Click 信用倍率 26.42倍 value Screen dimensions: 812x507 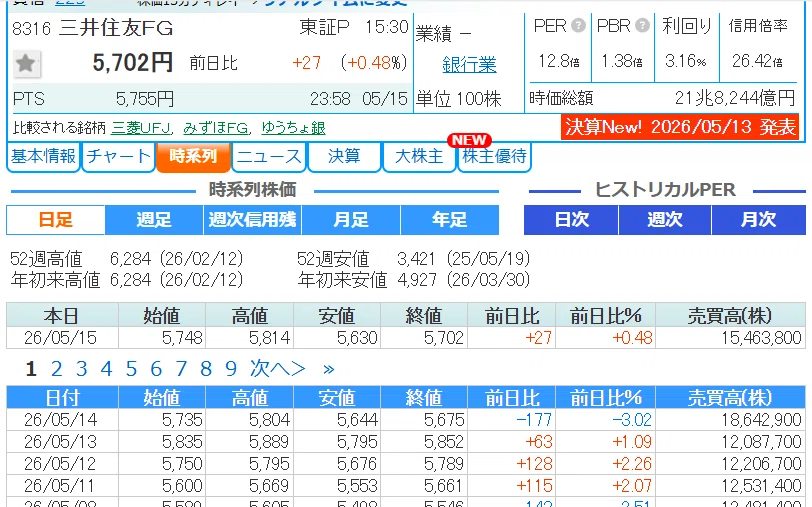(757, 61)
